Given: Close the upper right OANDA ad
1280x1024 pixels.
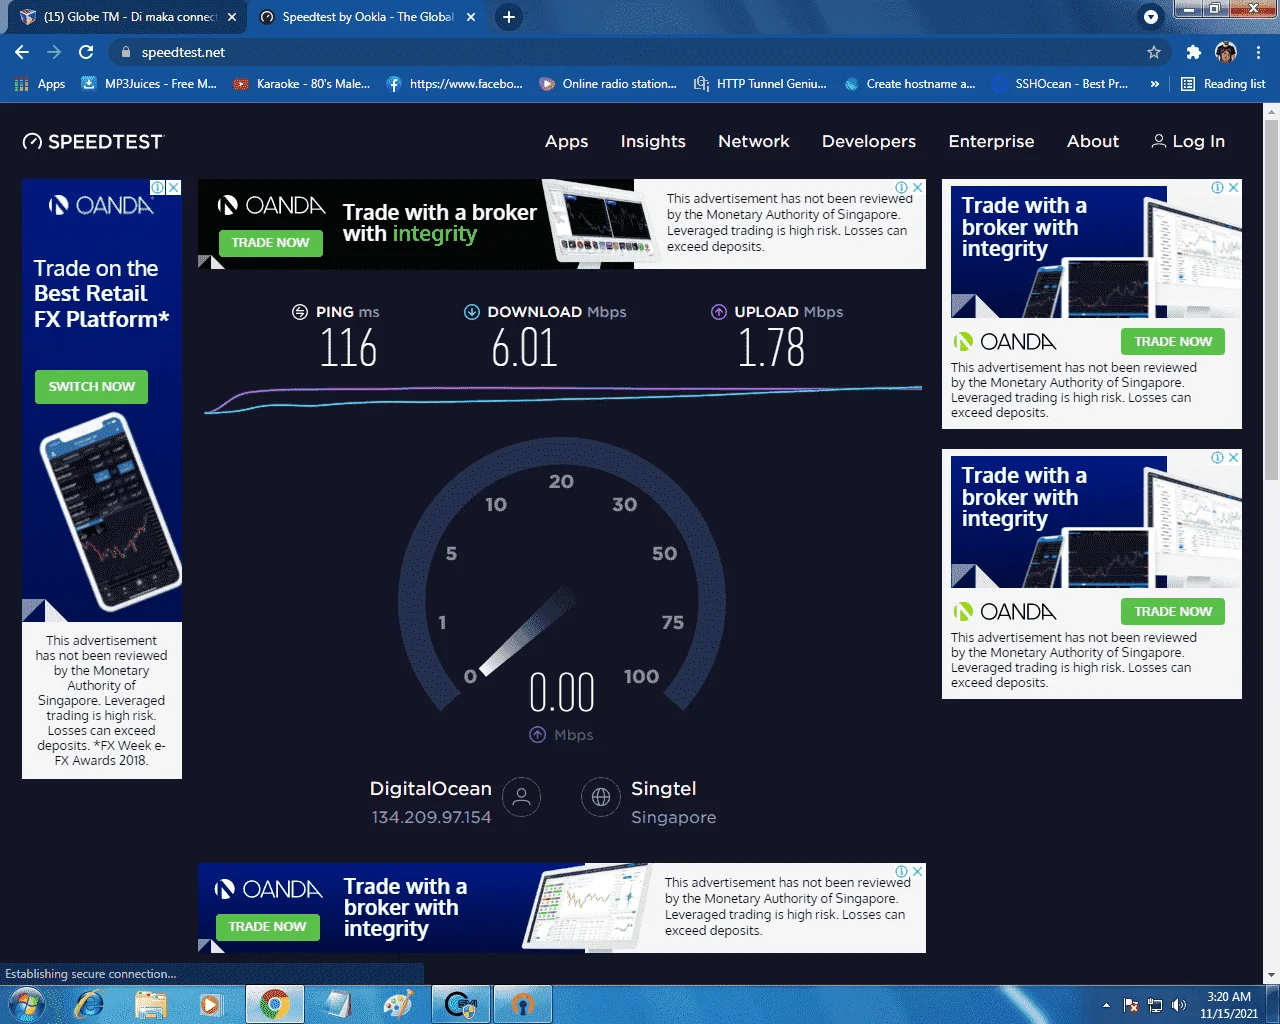Looking at the screenshot, I should 1234,187.
